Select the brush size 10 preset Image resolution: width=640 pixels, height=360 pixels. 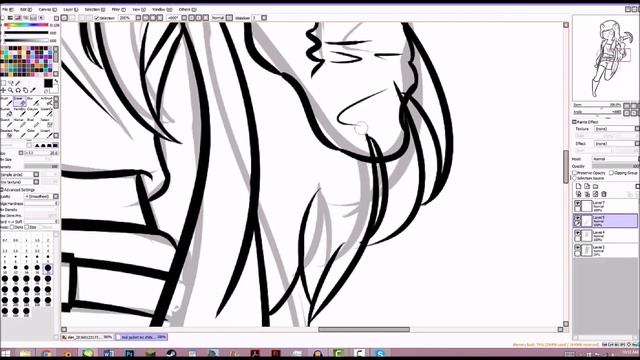5,269
